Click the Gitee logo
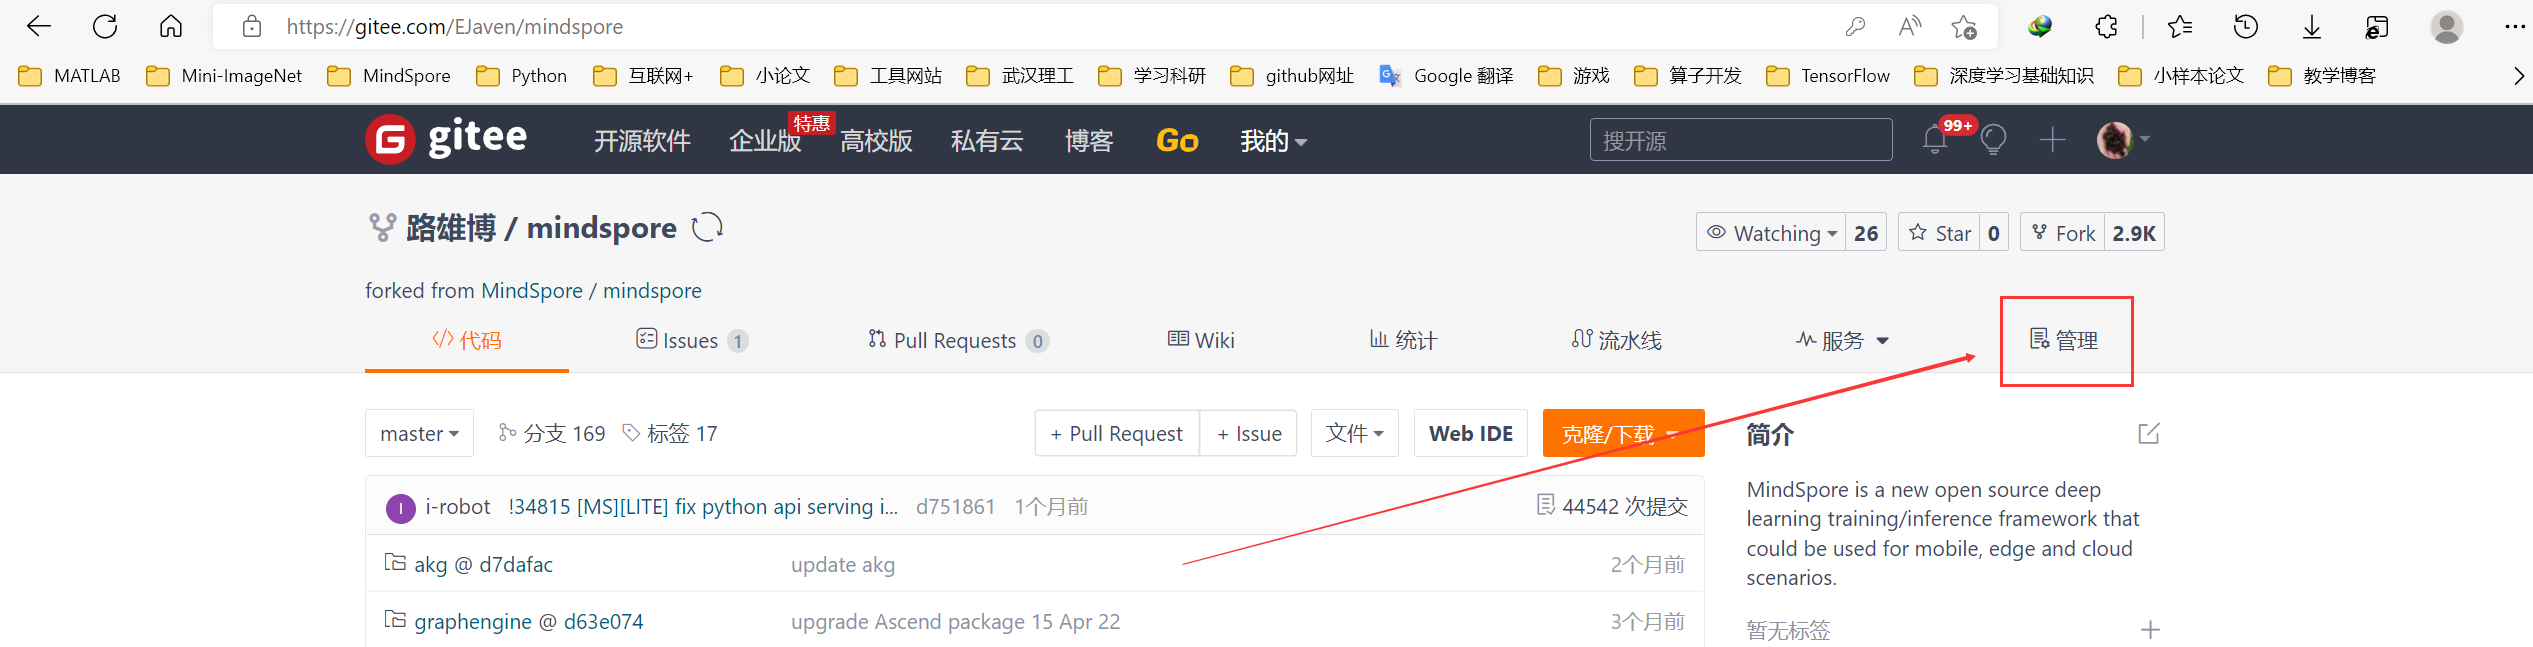2533x647 pixels. (446, 138)
